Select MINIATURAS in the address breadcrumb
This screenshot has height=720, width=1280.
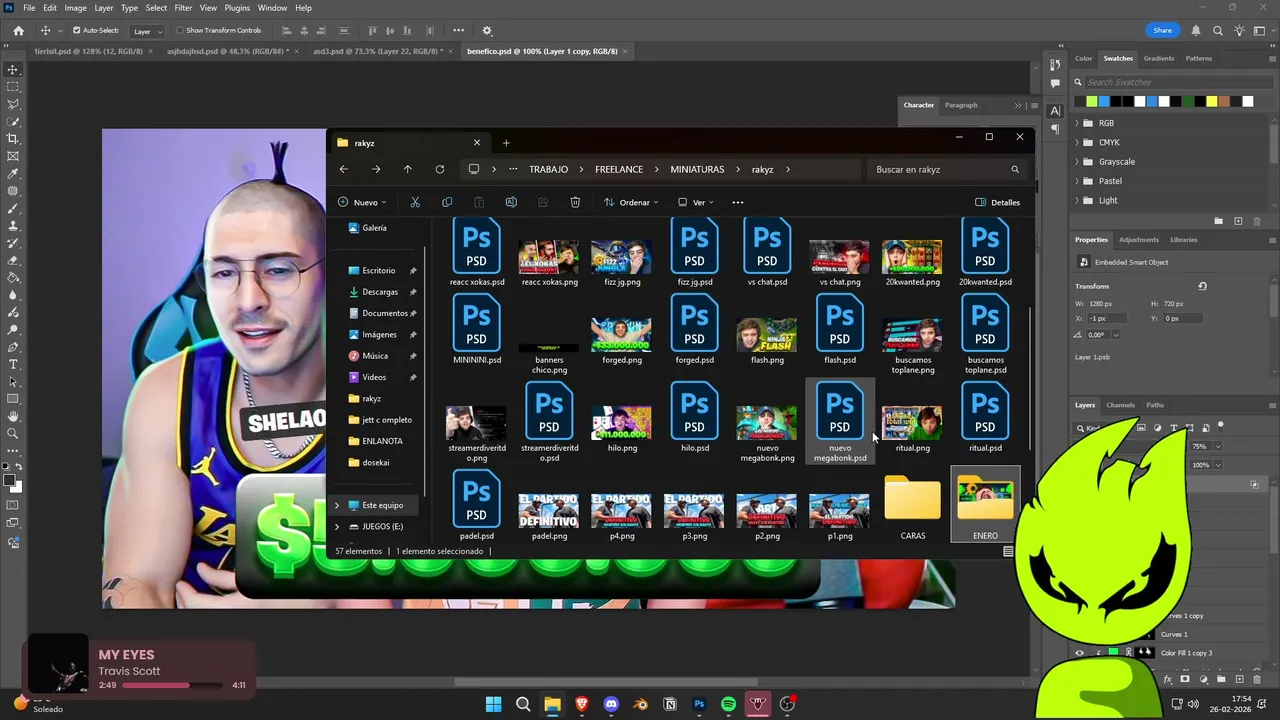coord(697,169)
